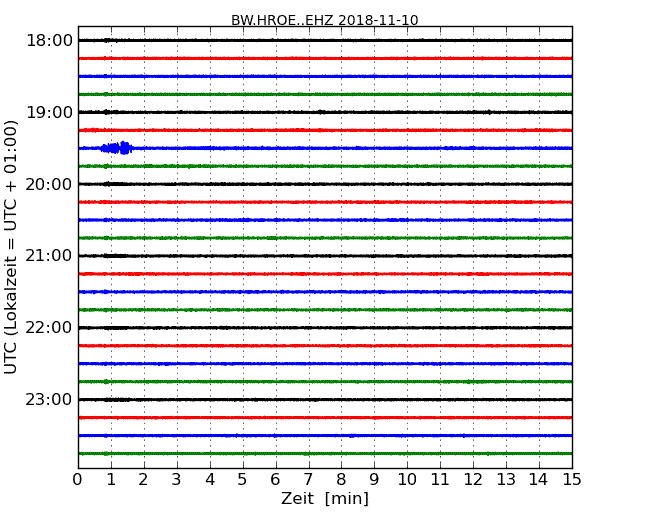Viewport: 650px width, 520px height.
Task: Click the Zeit [min] x-axis label
Action: [x=325, y=498]
